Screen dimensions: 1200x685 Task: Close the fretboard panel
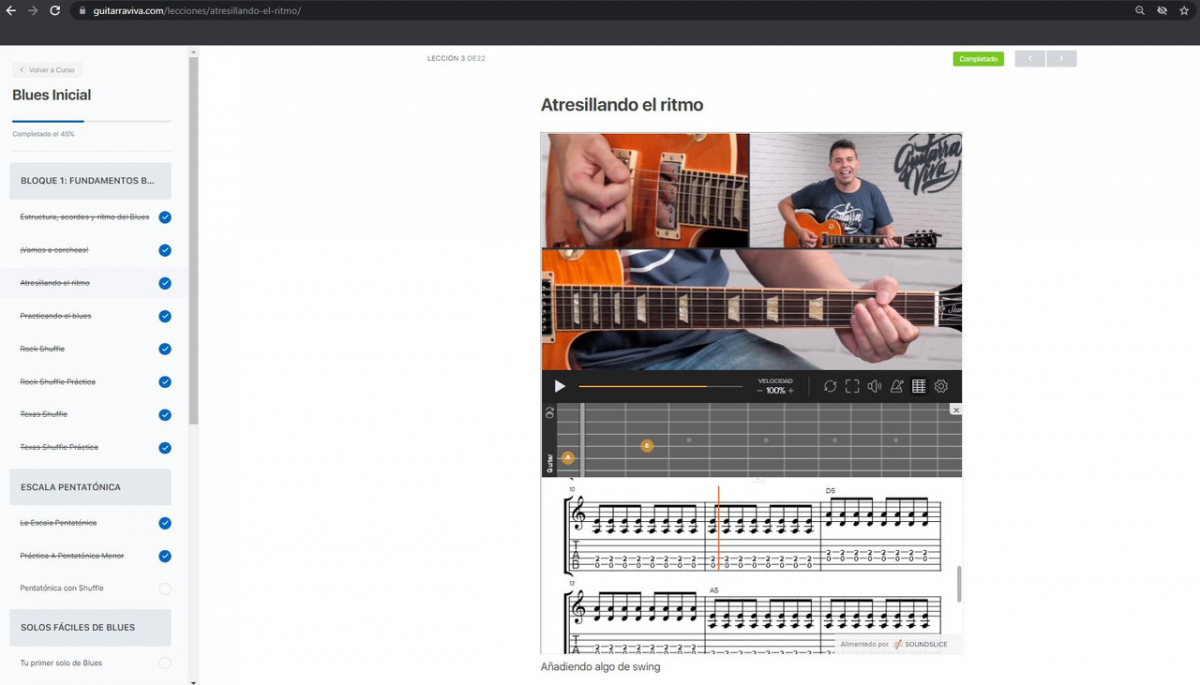(x=956, y=410)
